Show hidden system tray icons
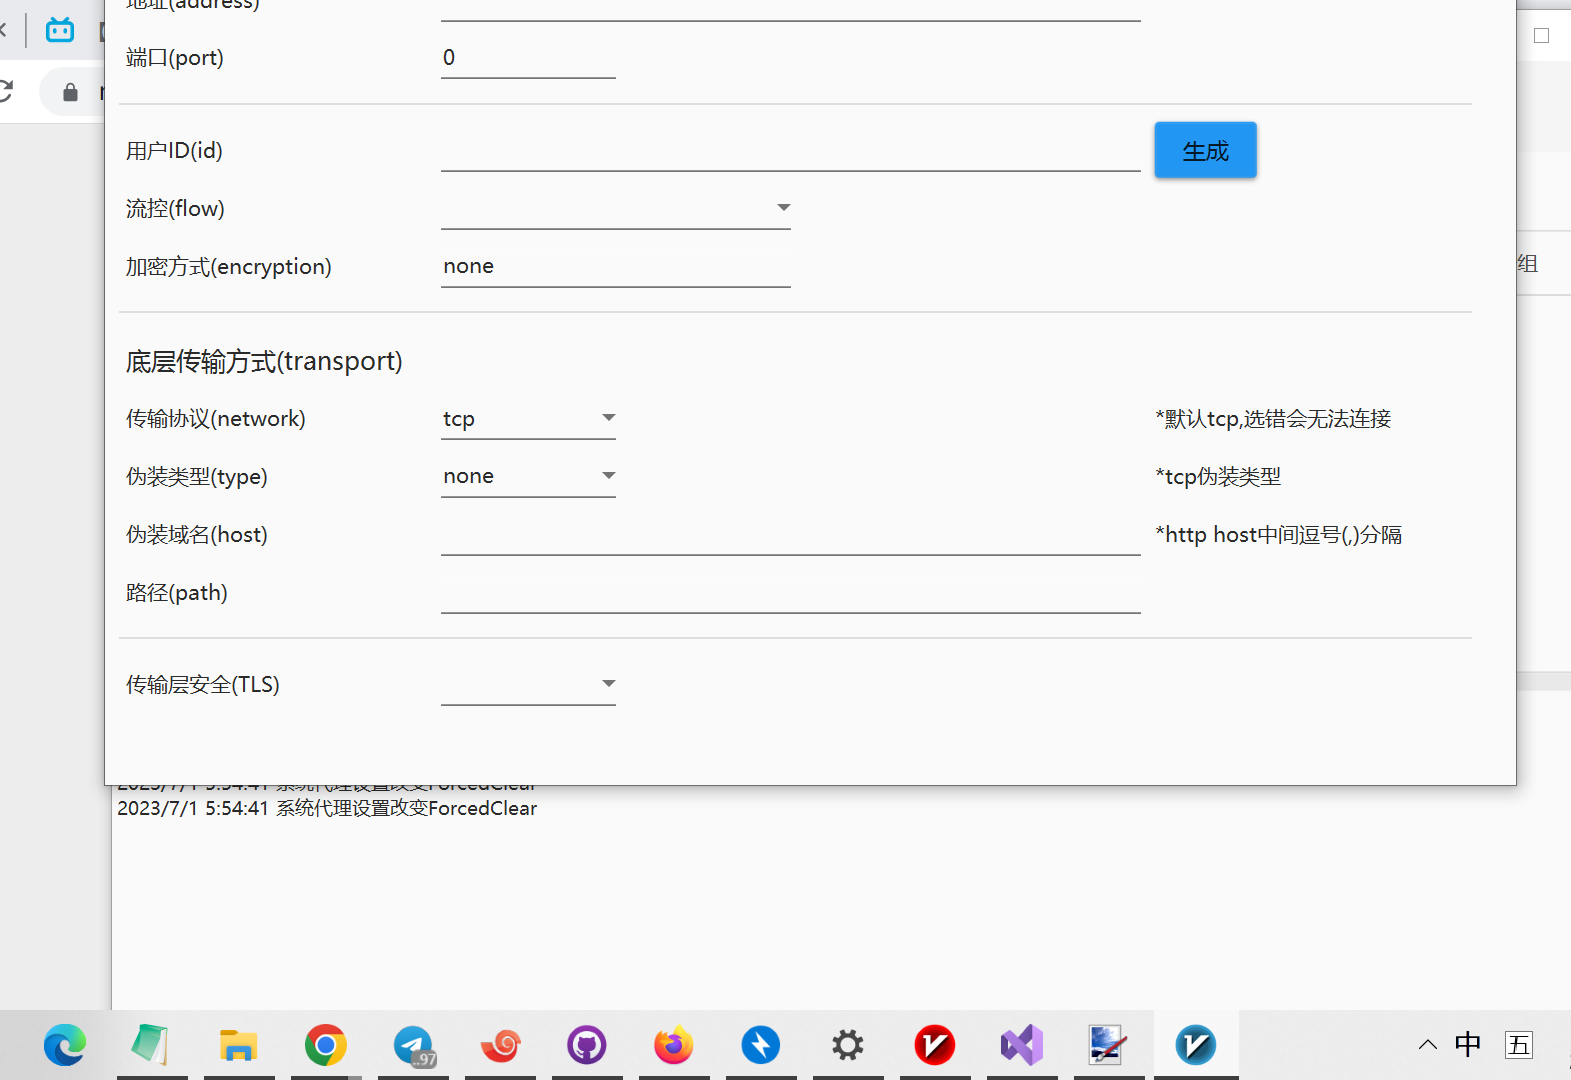1571x1080 pixels. pos(1427,1046)
